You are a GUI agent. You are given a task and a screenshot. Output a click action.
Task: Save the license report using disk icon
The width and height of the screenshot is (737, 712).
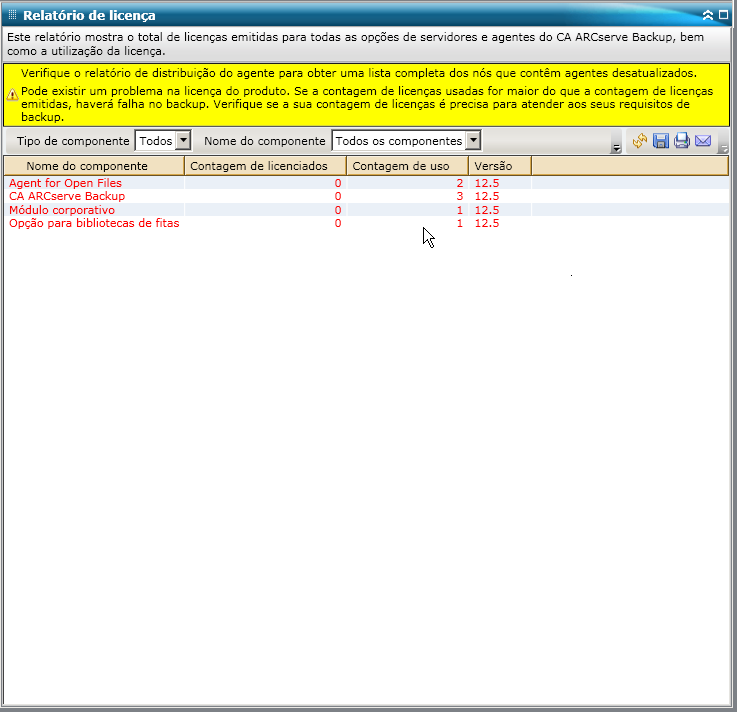pyautogui.click(x=660, y=141)
